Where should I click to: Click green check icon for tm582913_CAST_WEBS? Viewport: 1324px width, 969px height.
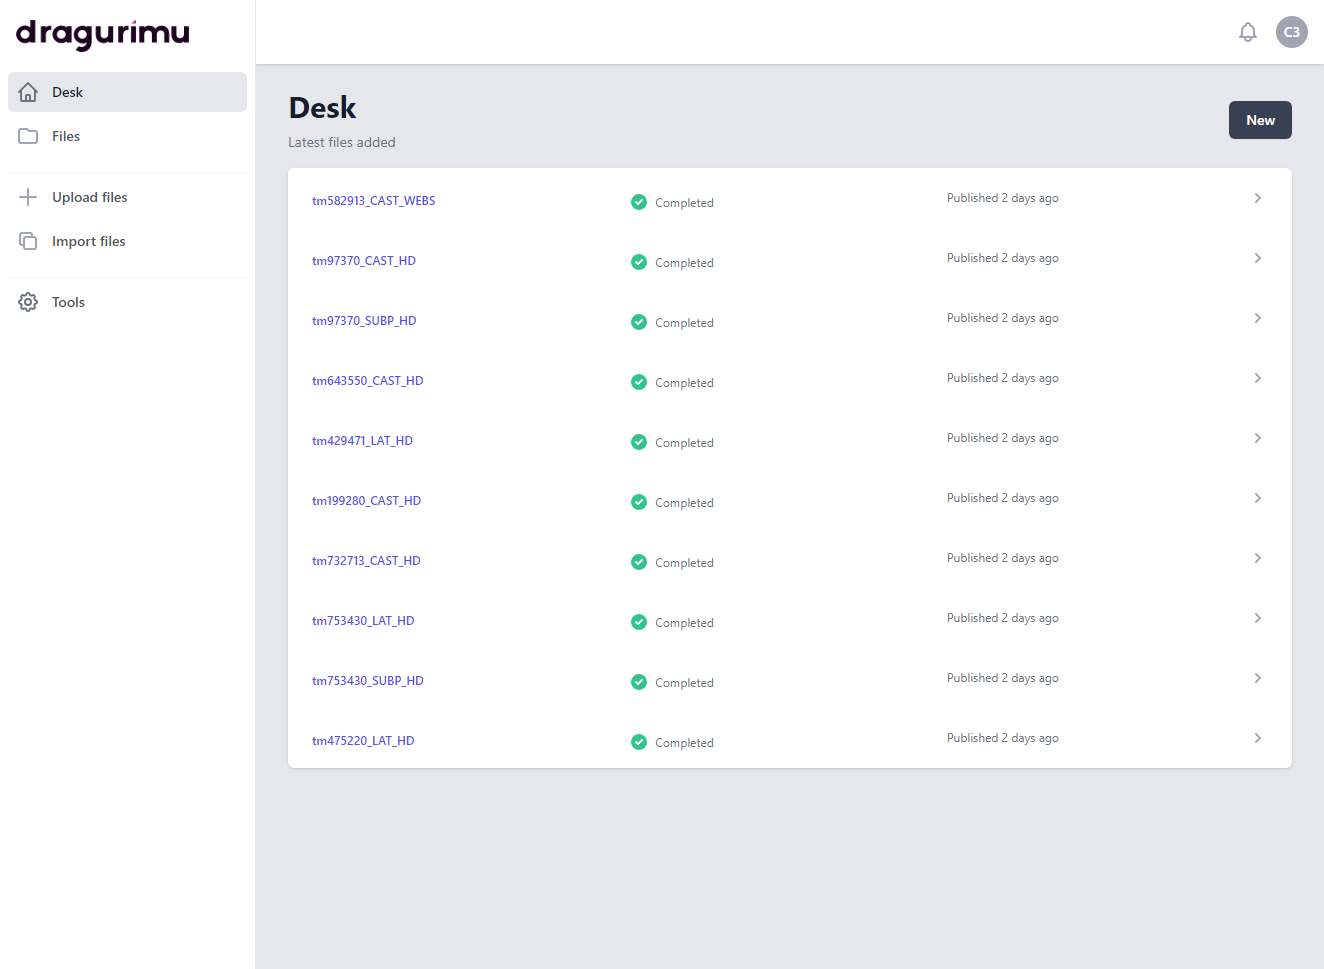pyautogui.click(x=639, y=202)
